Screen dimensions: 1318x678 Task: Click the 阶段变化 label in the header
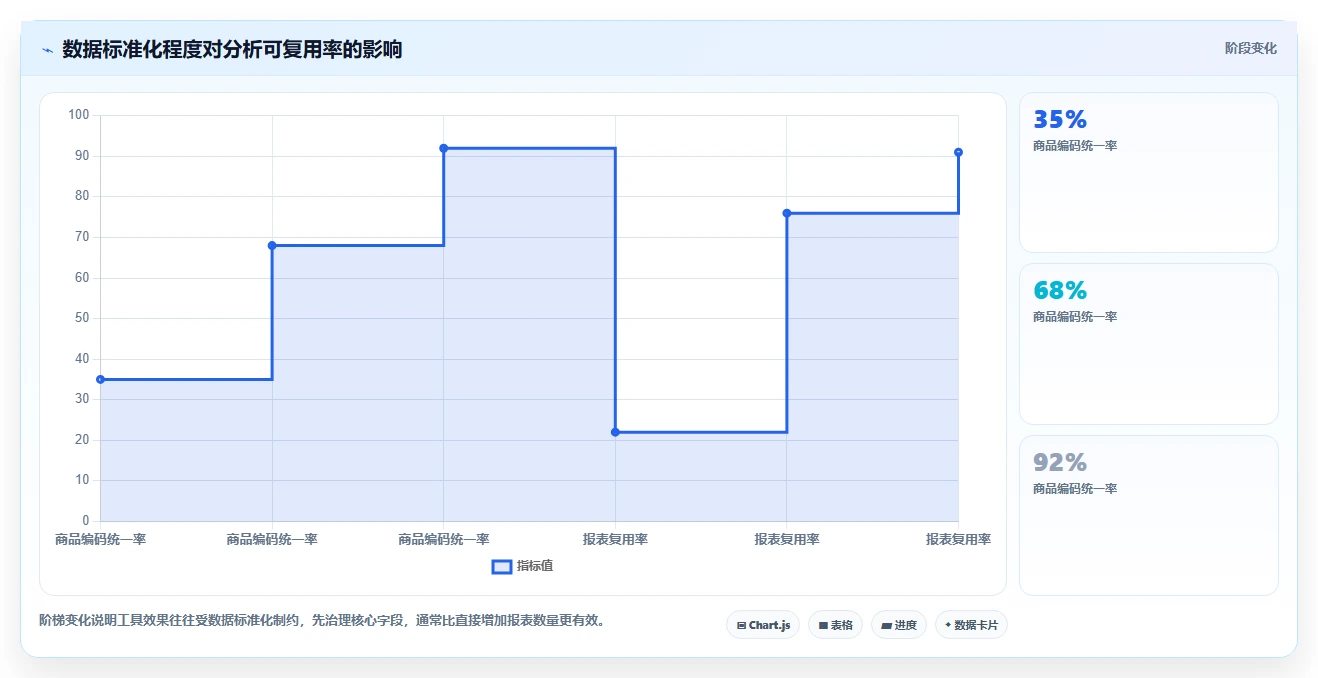[x=1250, y=48]
